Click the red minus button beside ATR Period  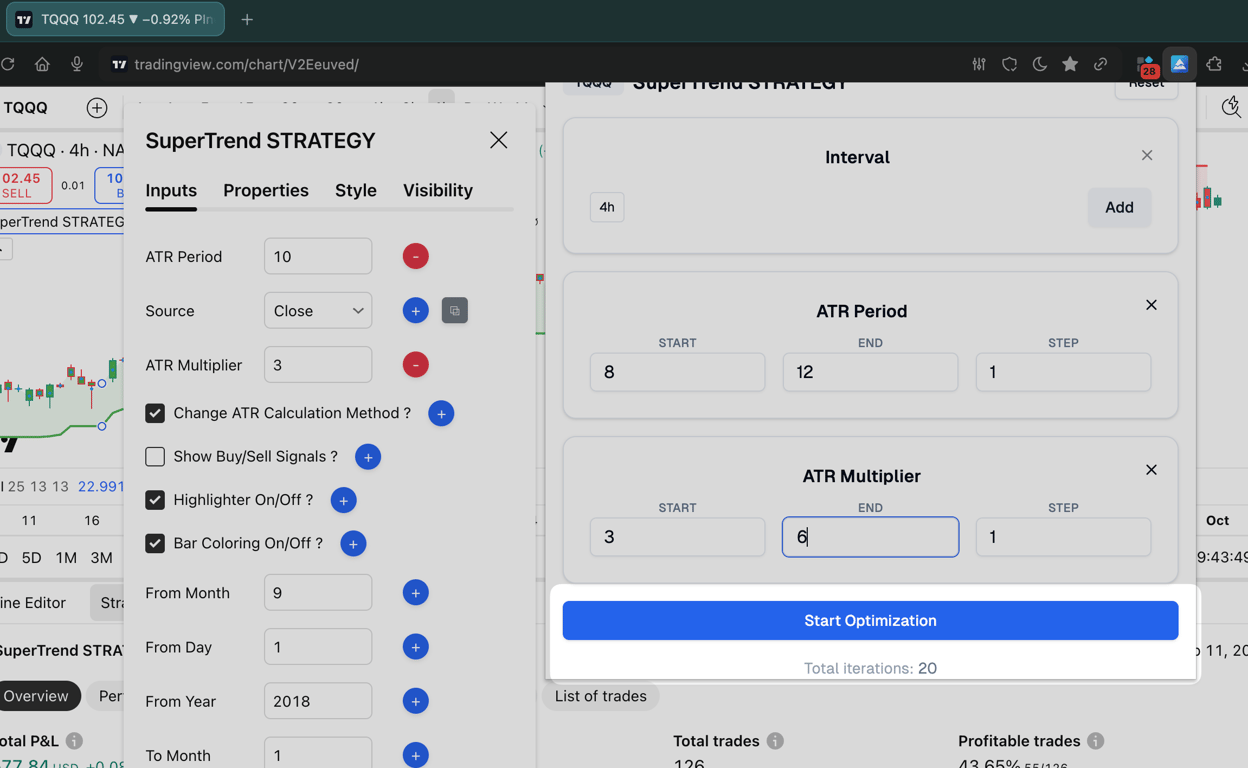click(415, 256)
